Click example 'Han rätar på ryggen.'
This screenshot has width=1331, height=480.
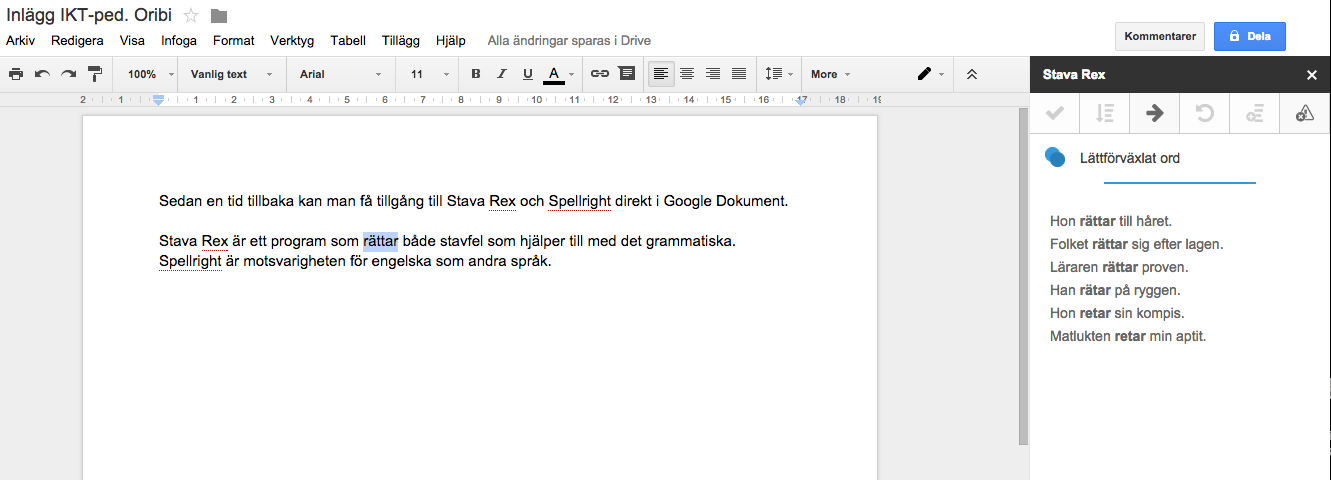(x=1115, y=290)
